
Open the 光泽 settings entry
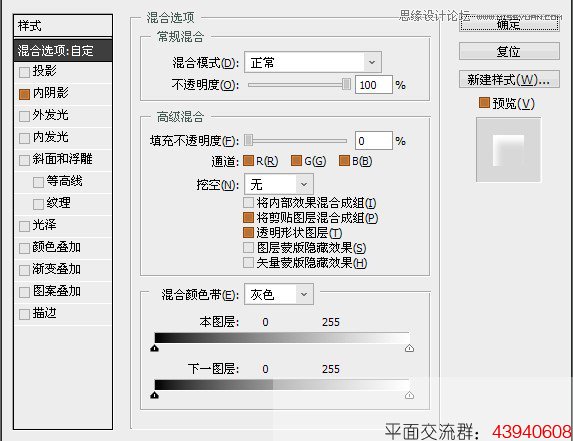tap(45, 225)
